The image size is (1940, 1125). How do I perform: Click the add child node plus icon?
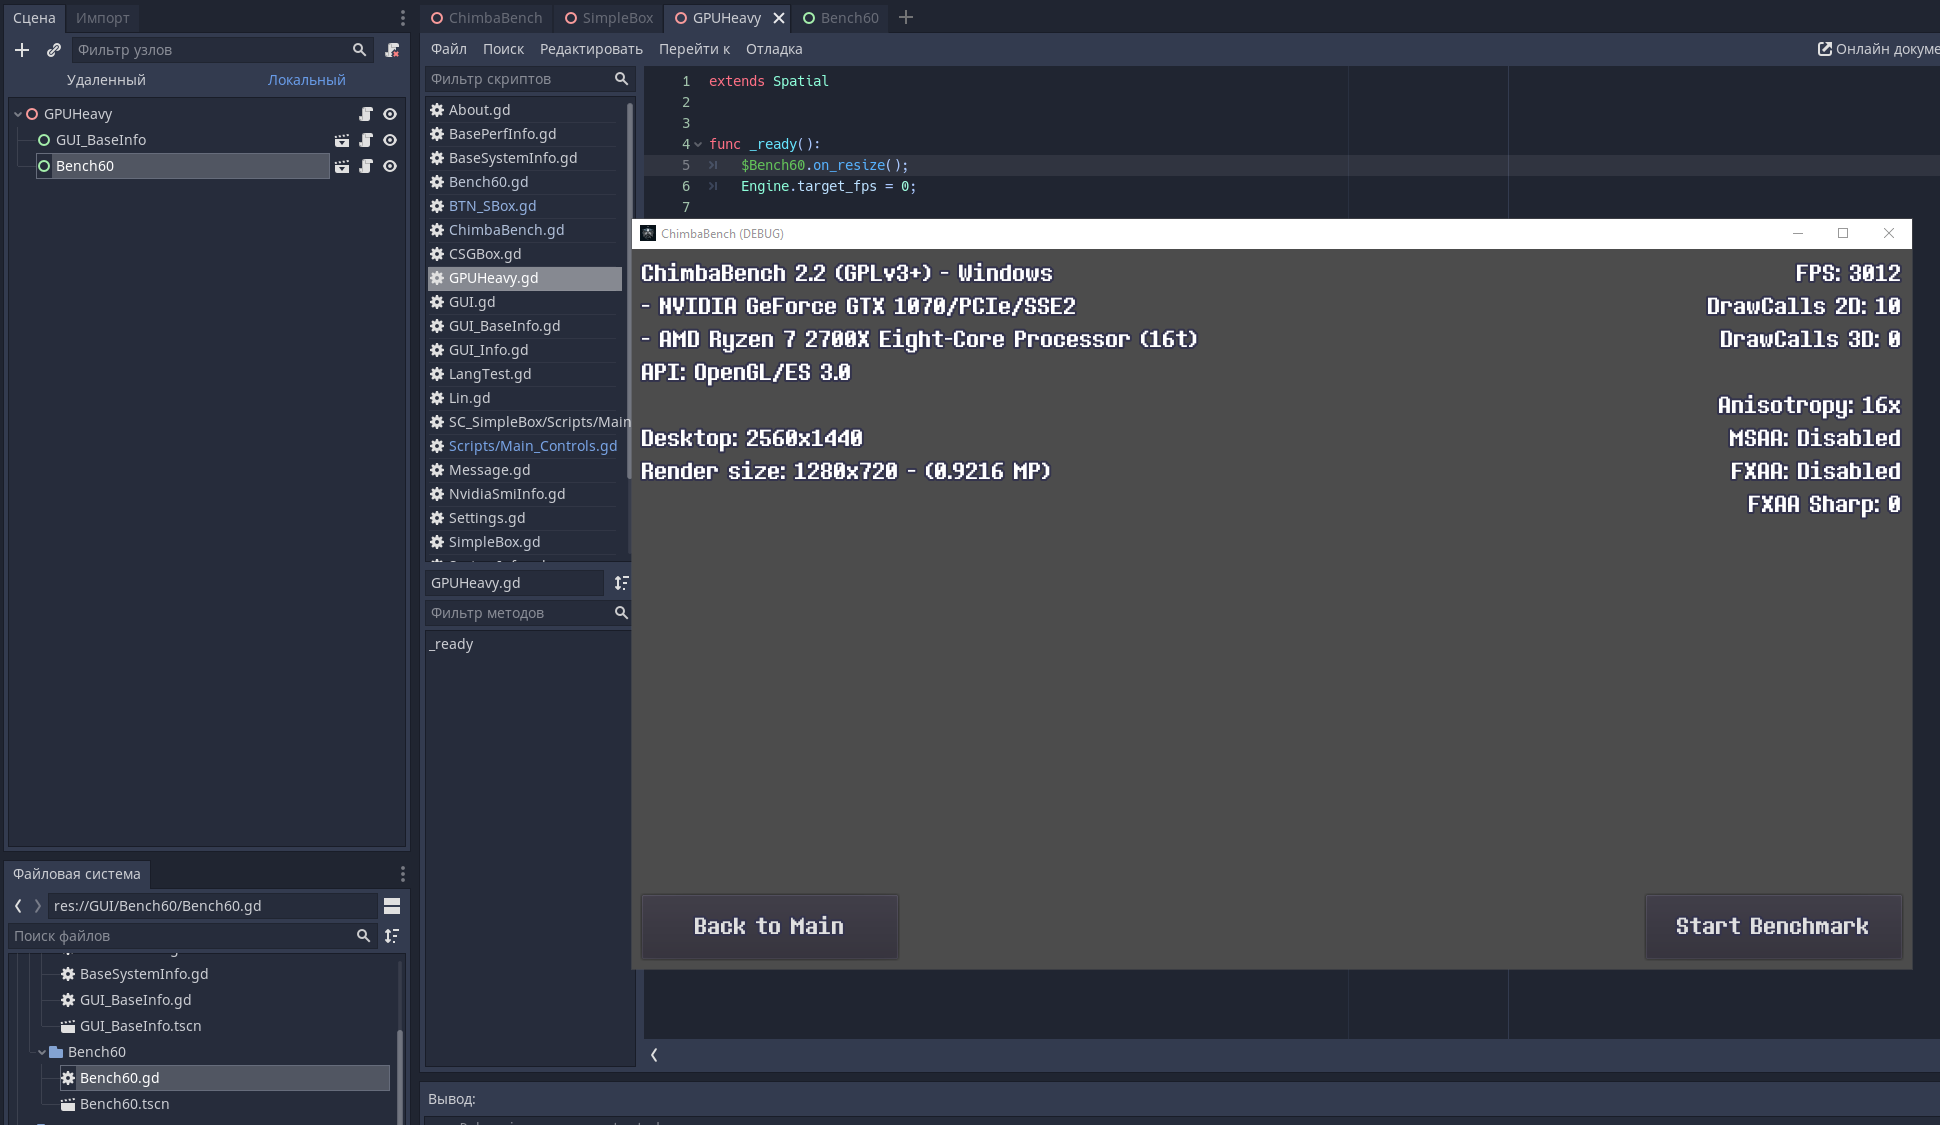point(22,50)
